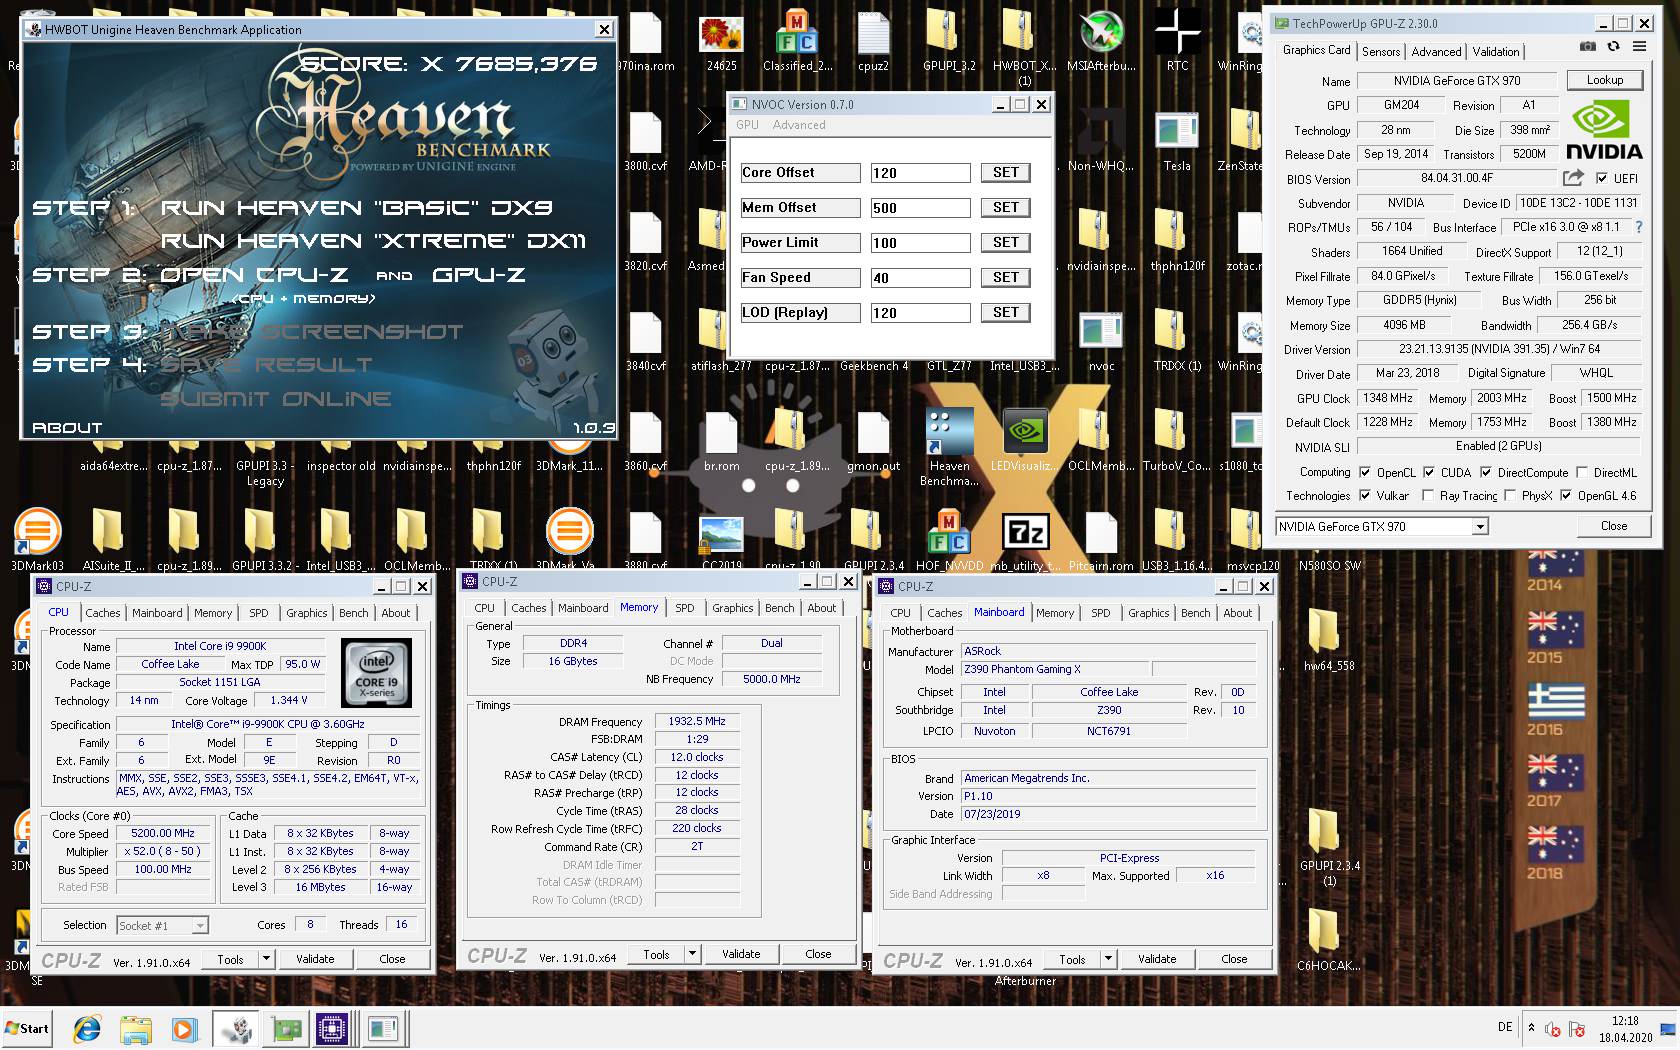Click the DE language indicator in taskbar
The height and width of the screenshot is (1050, 1680).
[1505, 1027]
